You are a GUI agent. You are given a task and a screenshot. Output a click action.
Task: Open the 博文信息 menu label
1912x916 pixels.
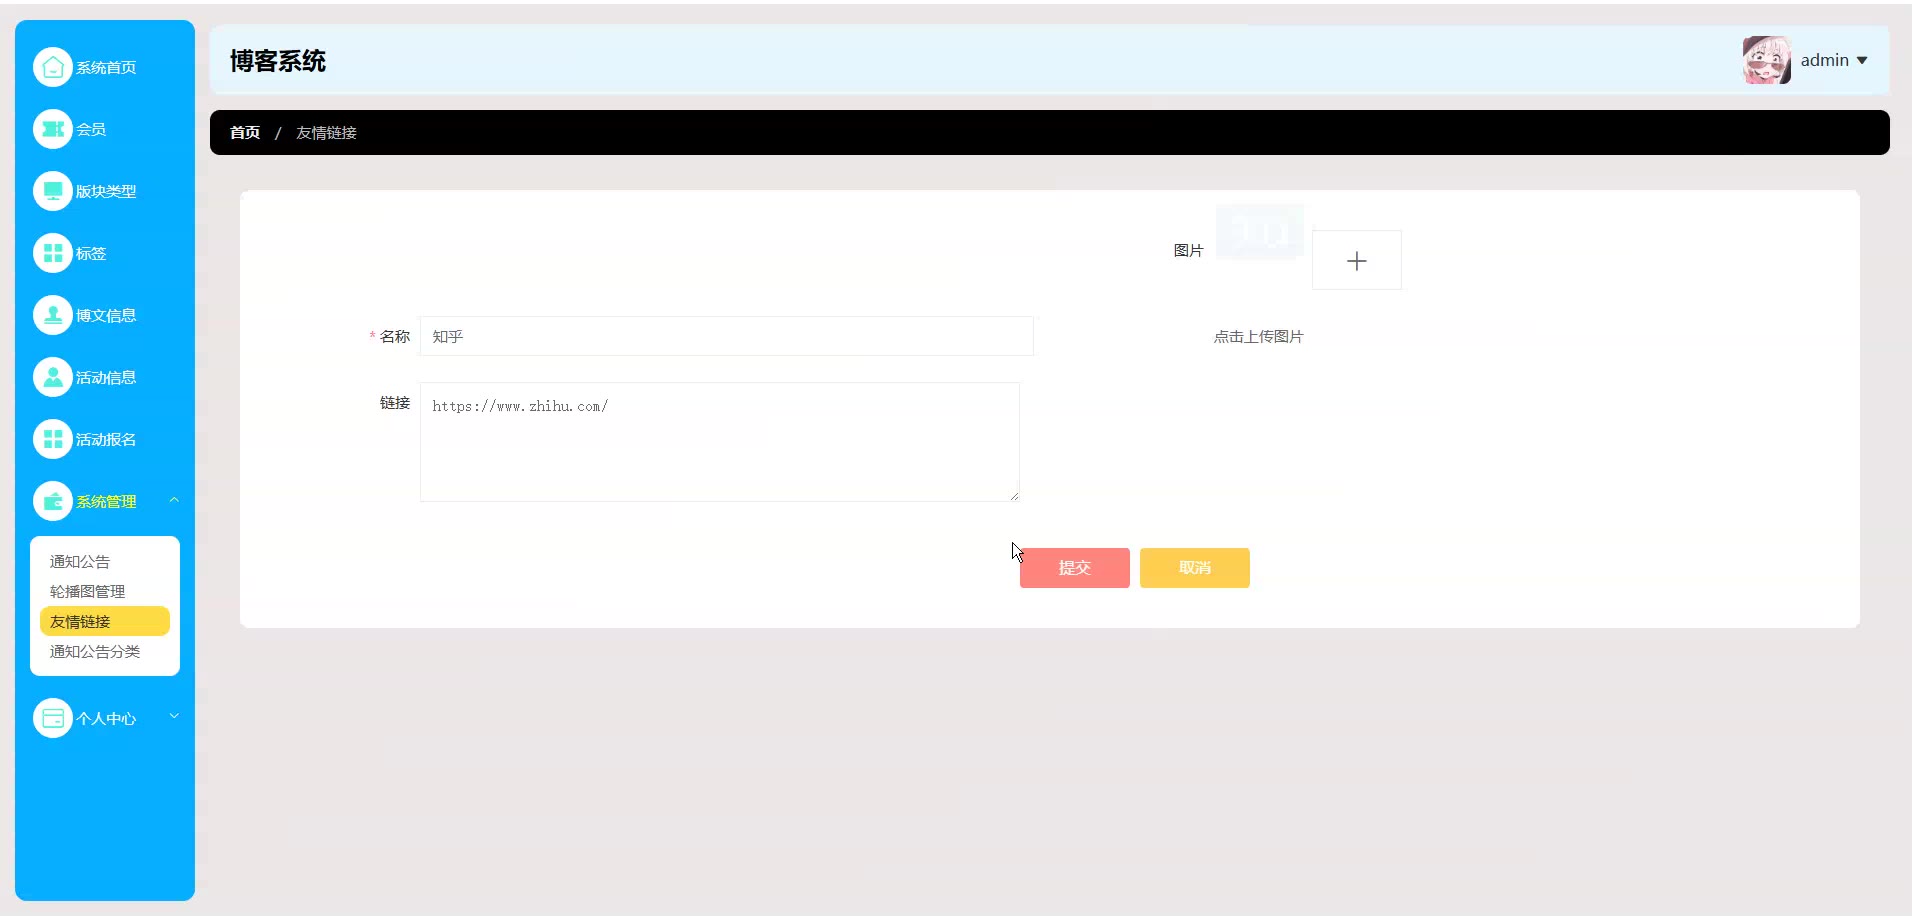tap(106, 316)
